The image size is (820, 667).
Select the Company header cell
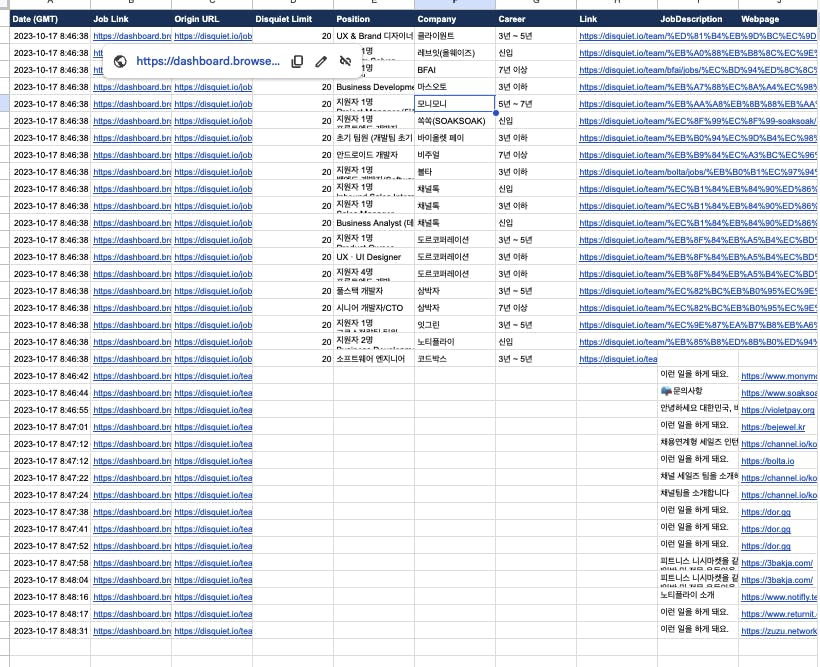pos(455,19)
